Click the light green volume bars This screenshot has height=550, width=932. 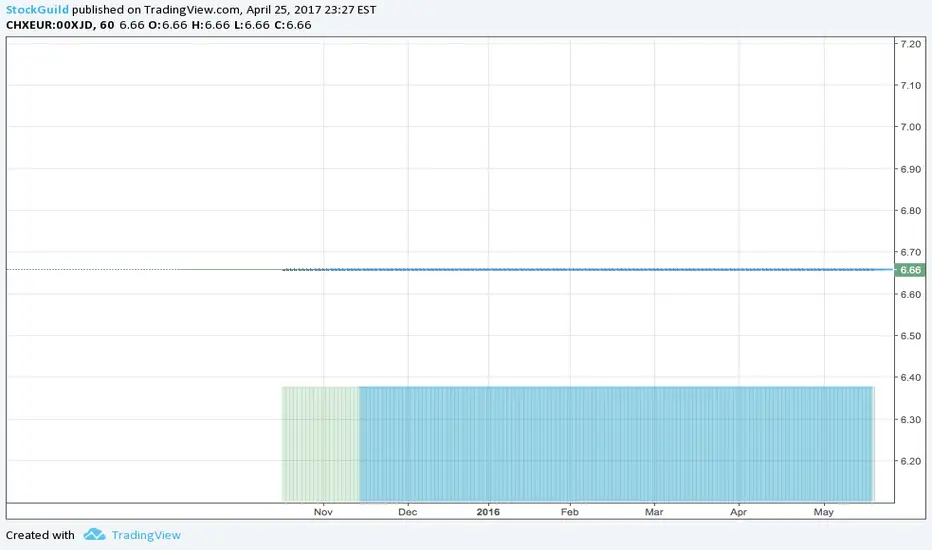point(321,444)
